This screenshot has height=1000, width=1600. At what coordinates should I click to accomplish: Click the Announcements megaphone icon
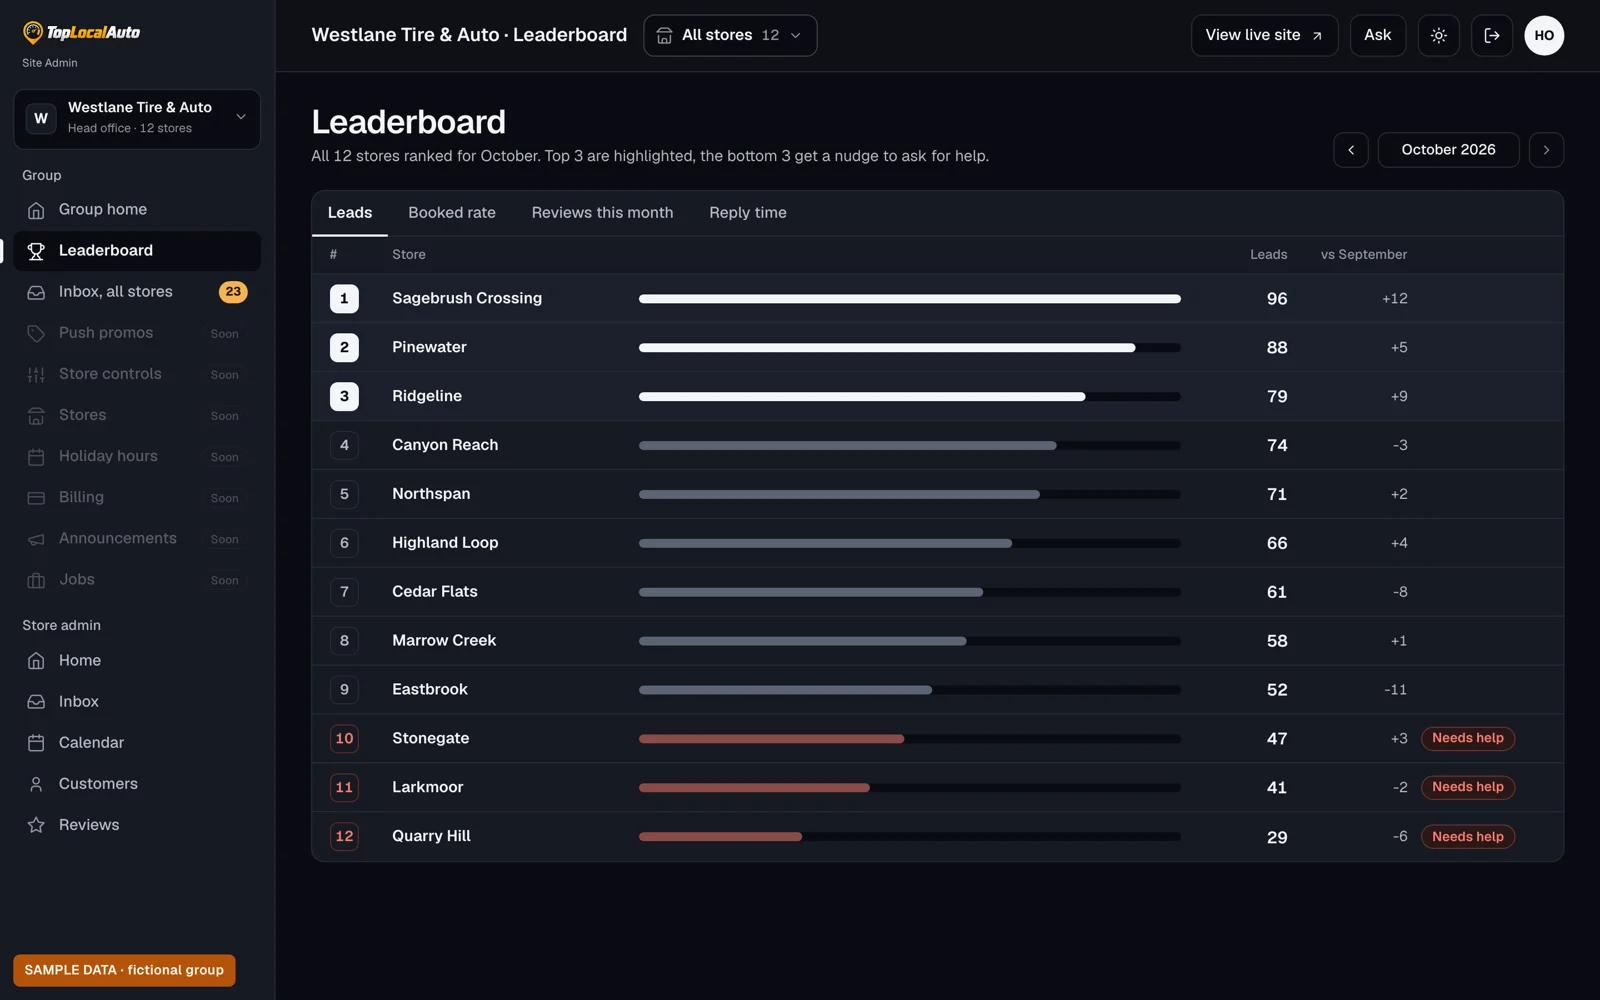(x=36, y=539)
